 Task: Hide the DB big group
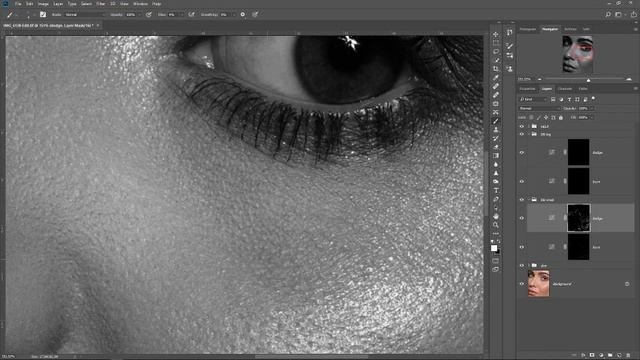point(522,134)
